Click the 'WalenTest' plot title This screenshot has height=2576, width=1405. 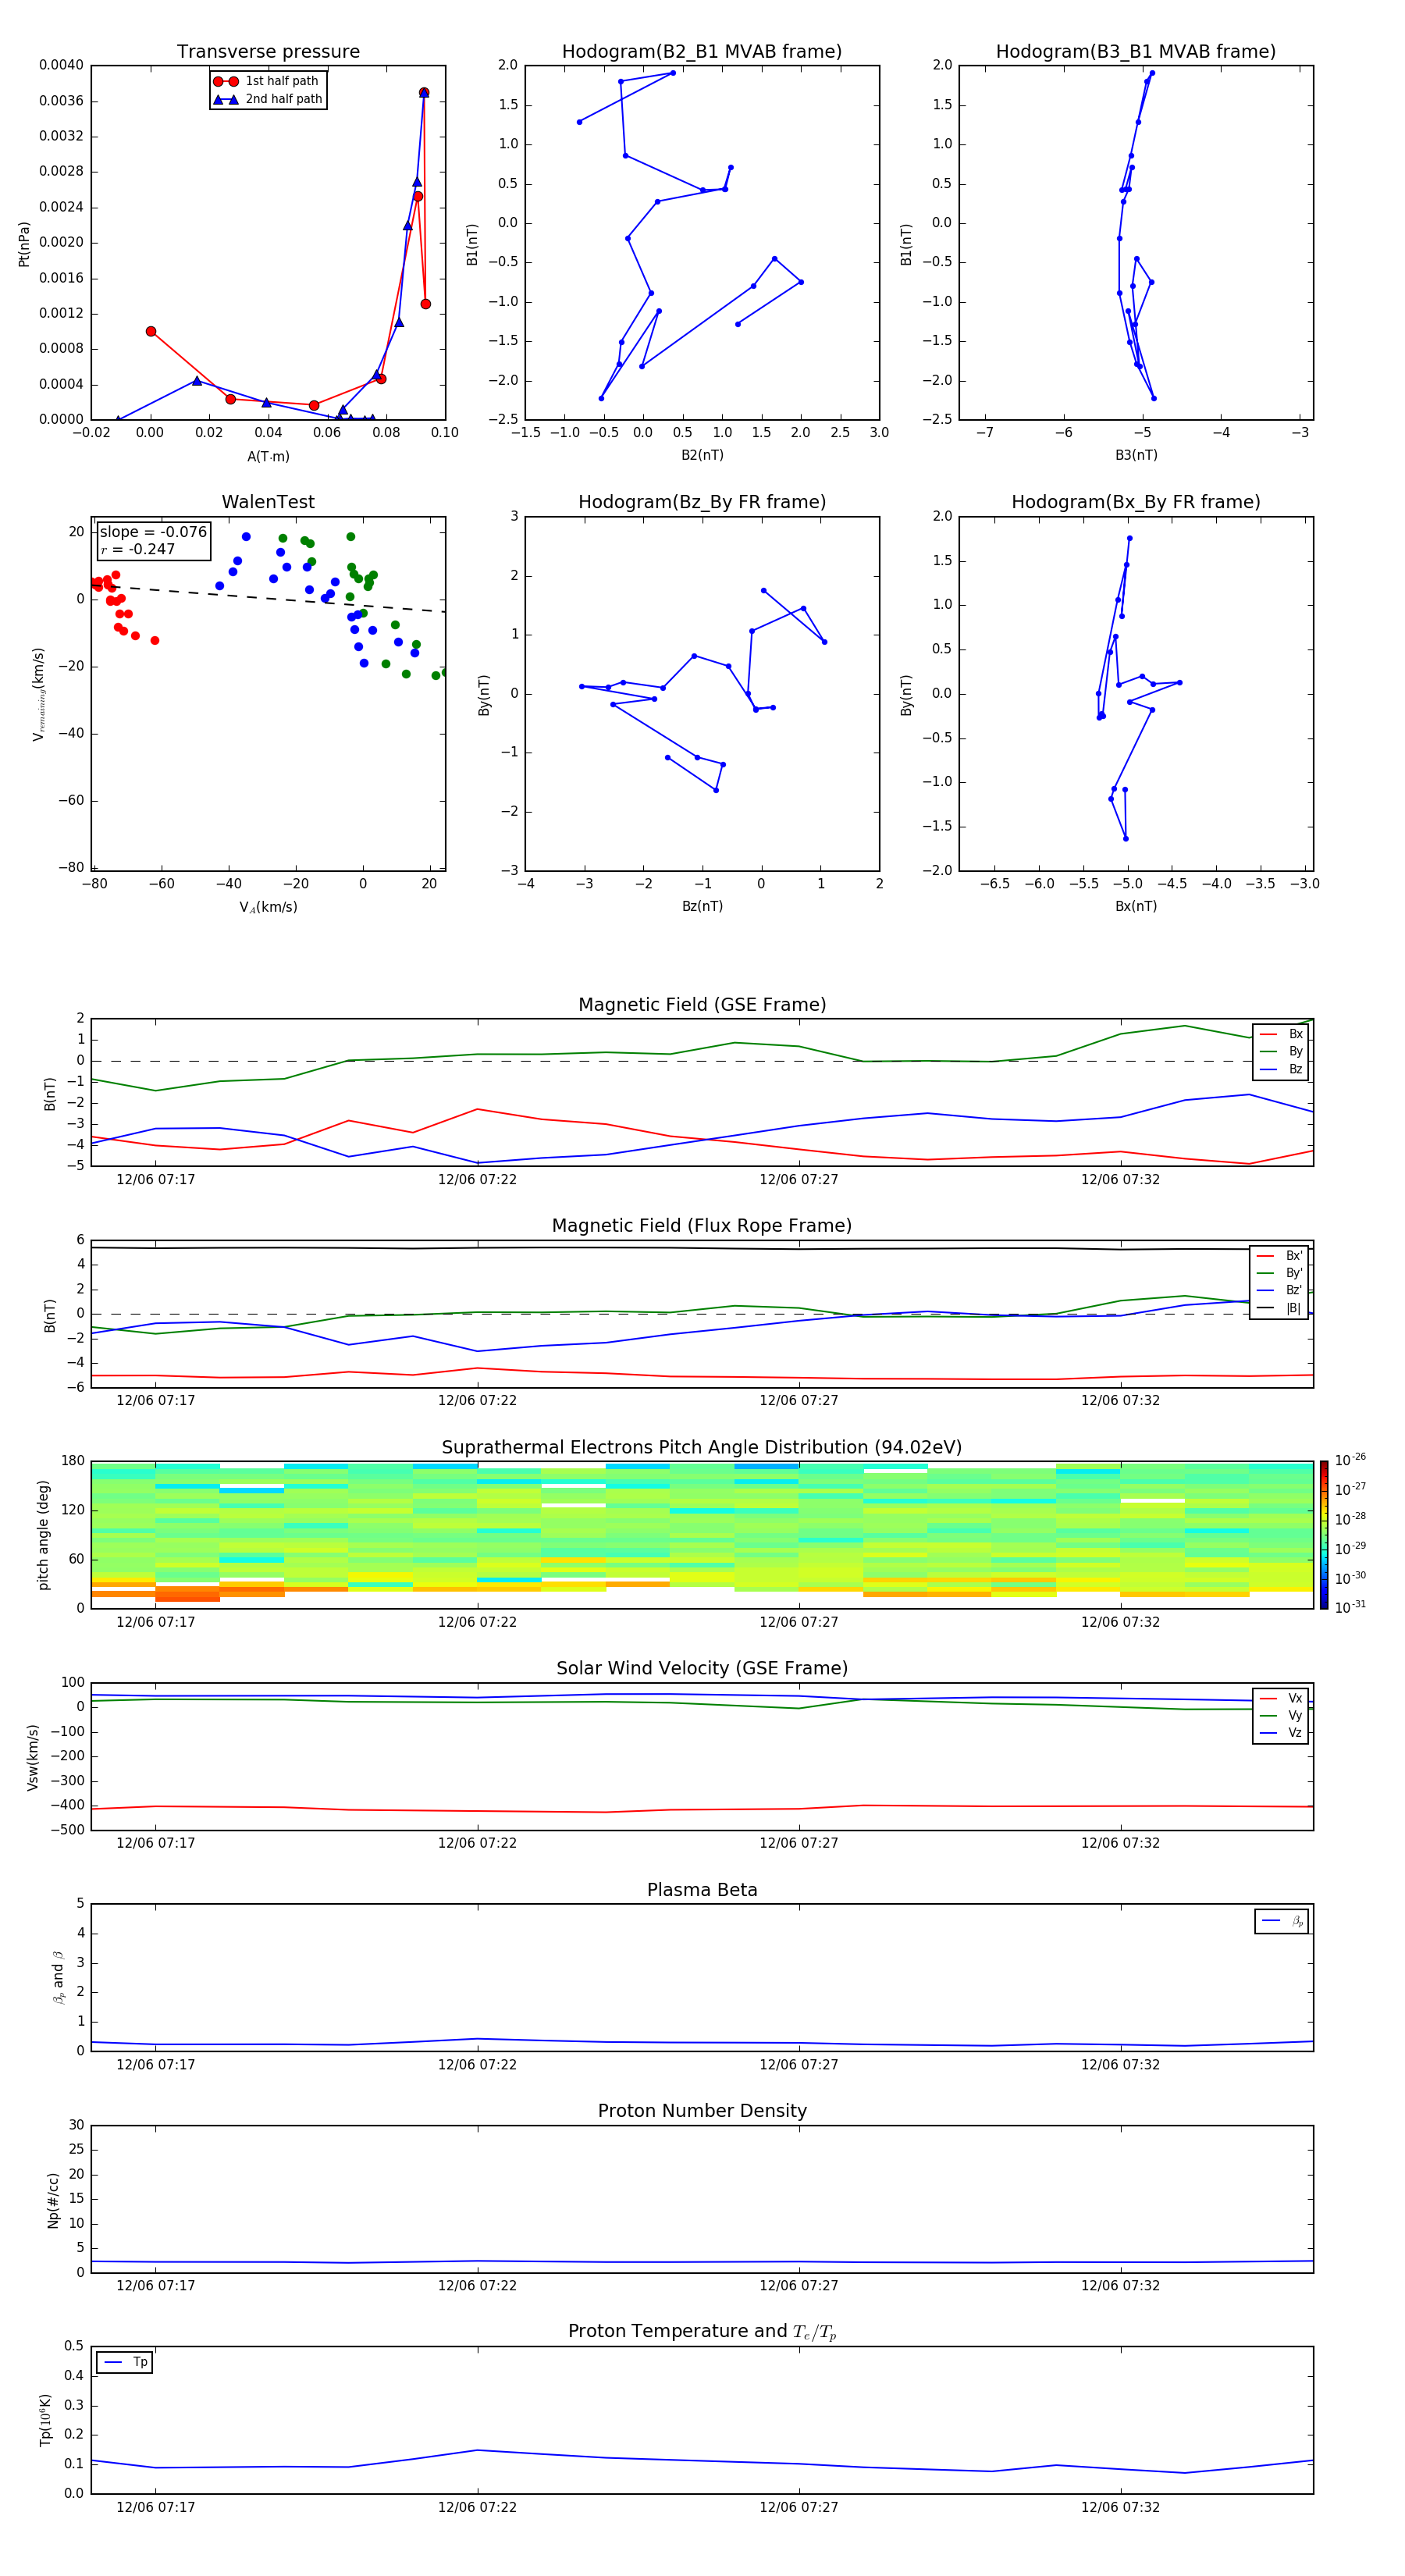coord(268,502)
